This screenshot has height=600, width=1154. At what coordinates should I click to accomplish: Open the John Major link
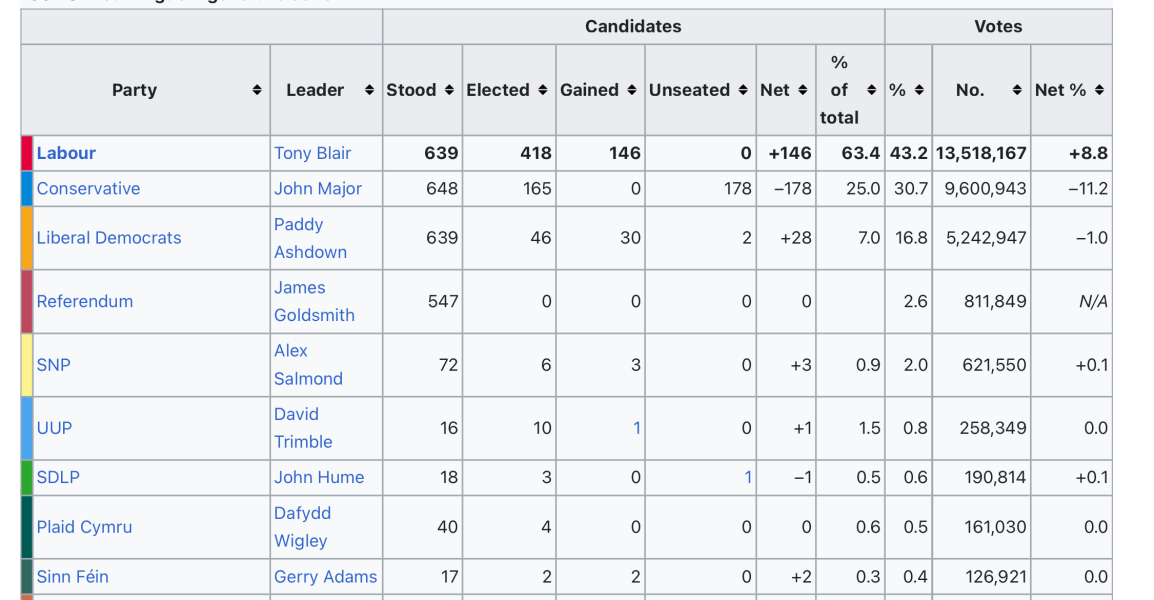tap(318, 188)
